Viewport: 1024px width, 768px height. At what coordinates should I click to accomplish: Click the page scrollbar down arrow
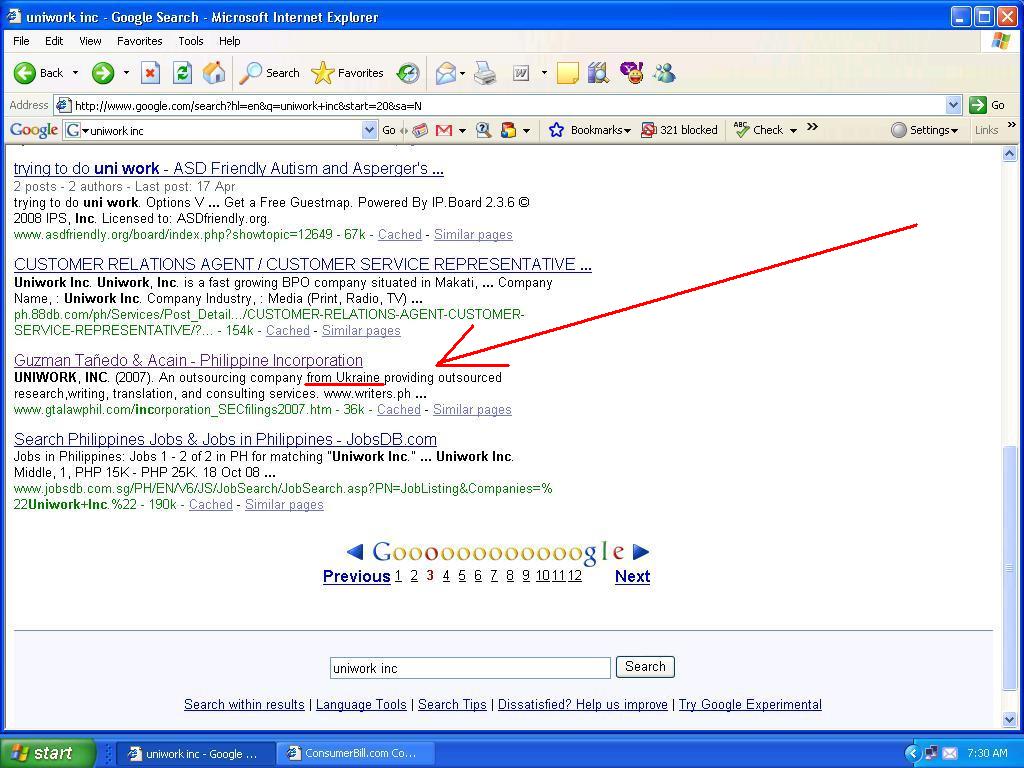pyautogui.click(x=1010, y=720)
